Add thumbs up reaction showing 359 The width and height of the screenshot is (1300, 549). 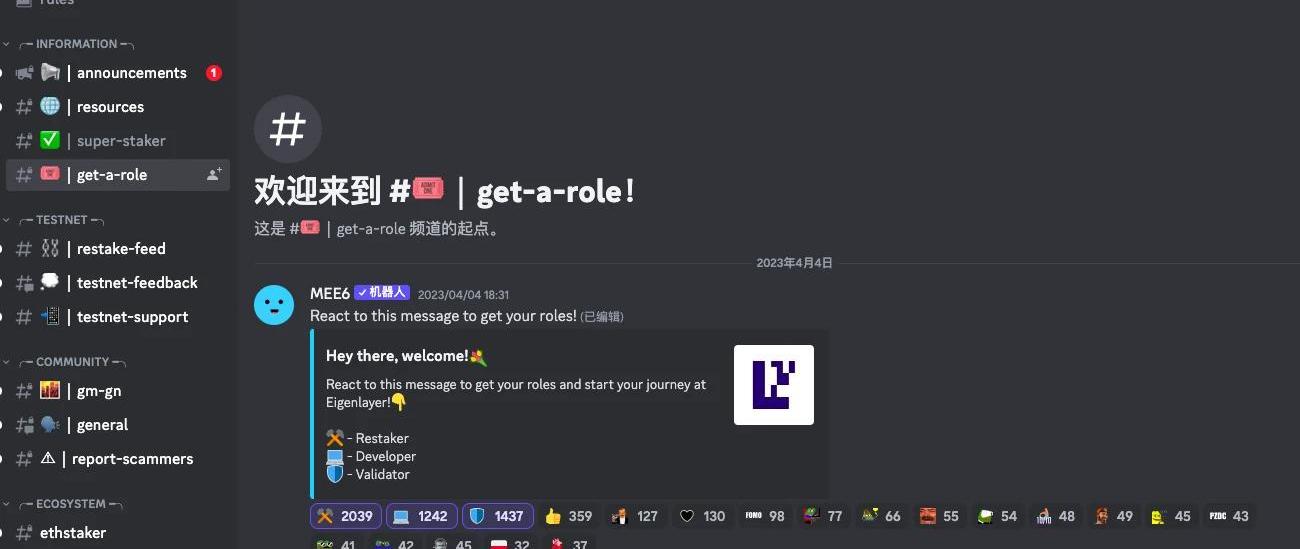[569, 516]
